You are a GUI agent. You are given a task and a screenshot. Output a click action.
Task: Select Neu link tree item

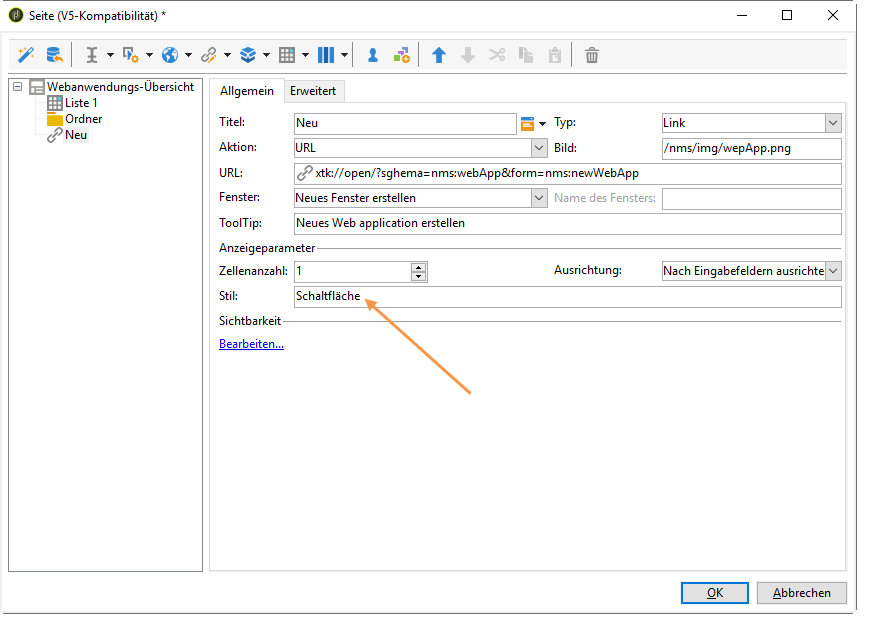(x=76, y=135)
